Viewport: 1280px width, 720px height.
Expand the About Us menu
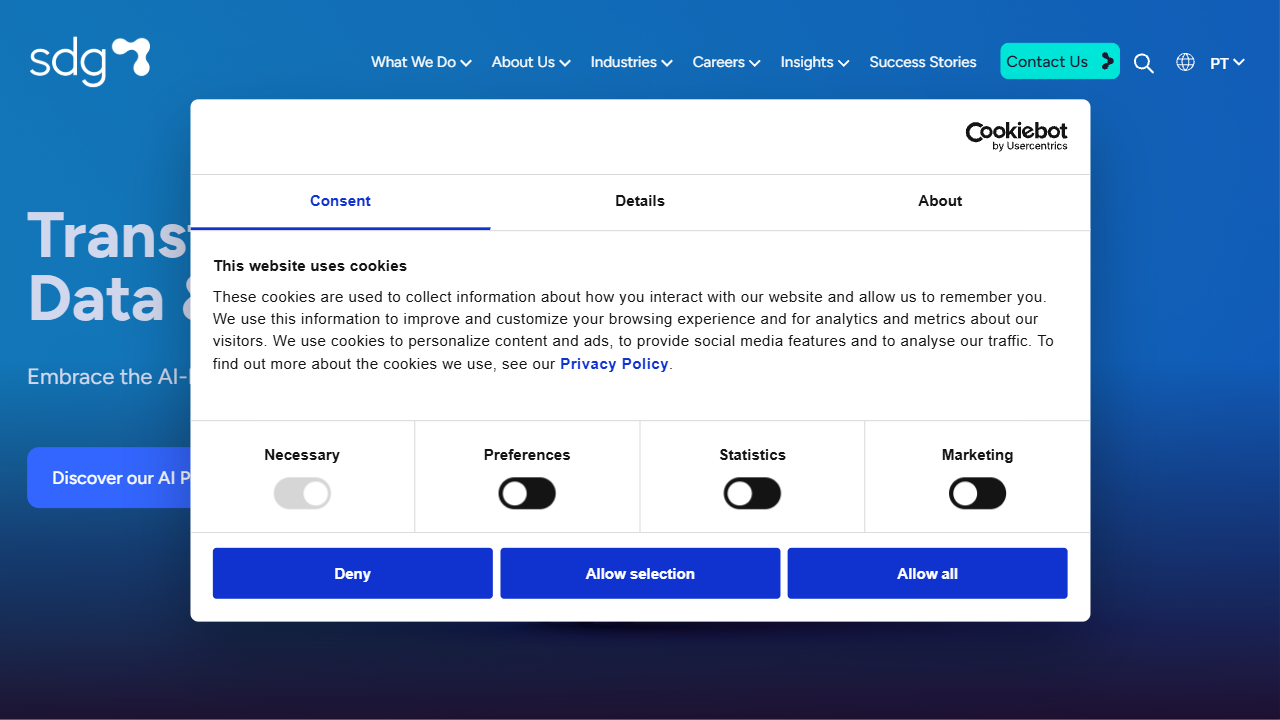click(x=531, y=62)
